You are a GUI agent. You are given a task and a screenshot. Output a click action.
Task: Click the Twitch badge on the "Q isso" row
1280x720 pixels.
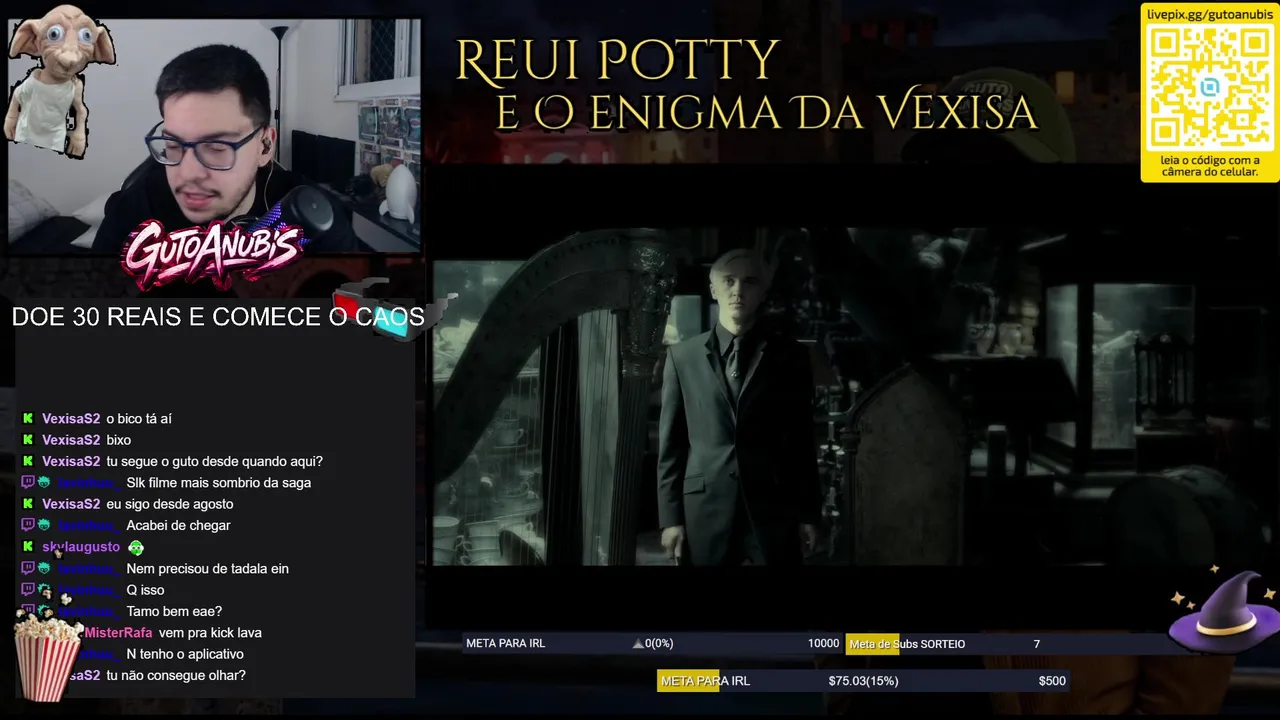point(28,590)
